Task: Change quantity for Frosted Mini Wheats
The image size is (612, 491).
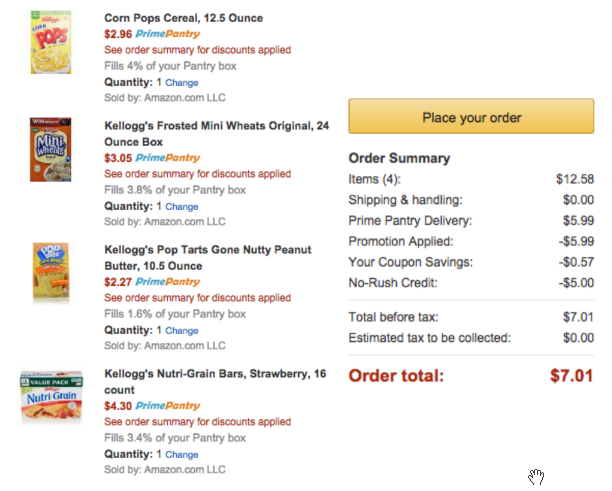Action: 181,206
